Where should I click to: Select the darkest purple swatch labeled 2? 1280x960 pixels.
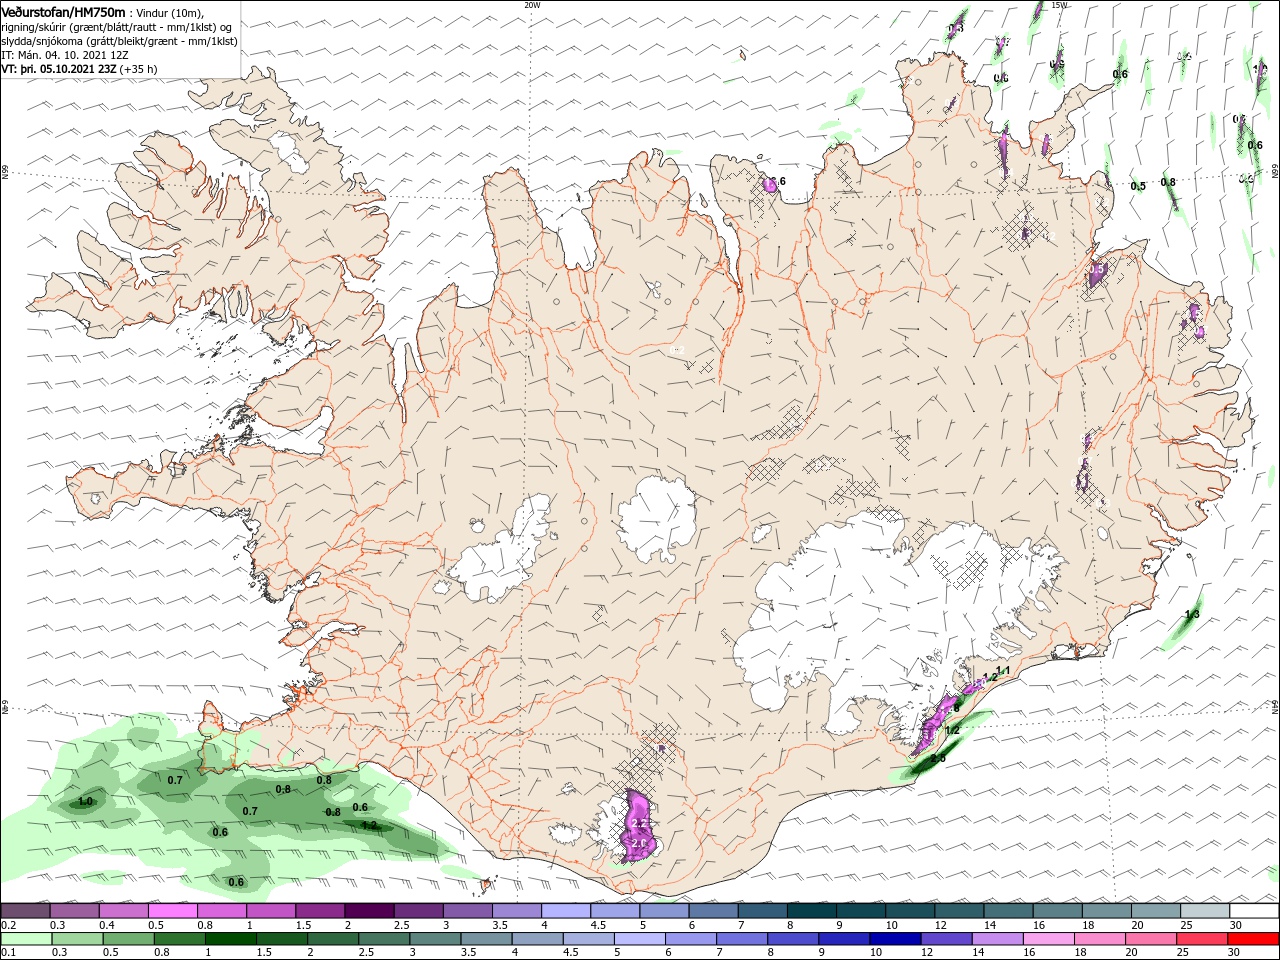pos(369,911)
